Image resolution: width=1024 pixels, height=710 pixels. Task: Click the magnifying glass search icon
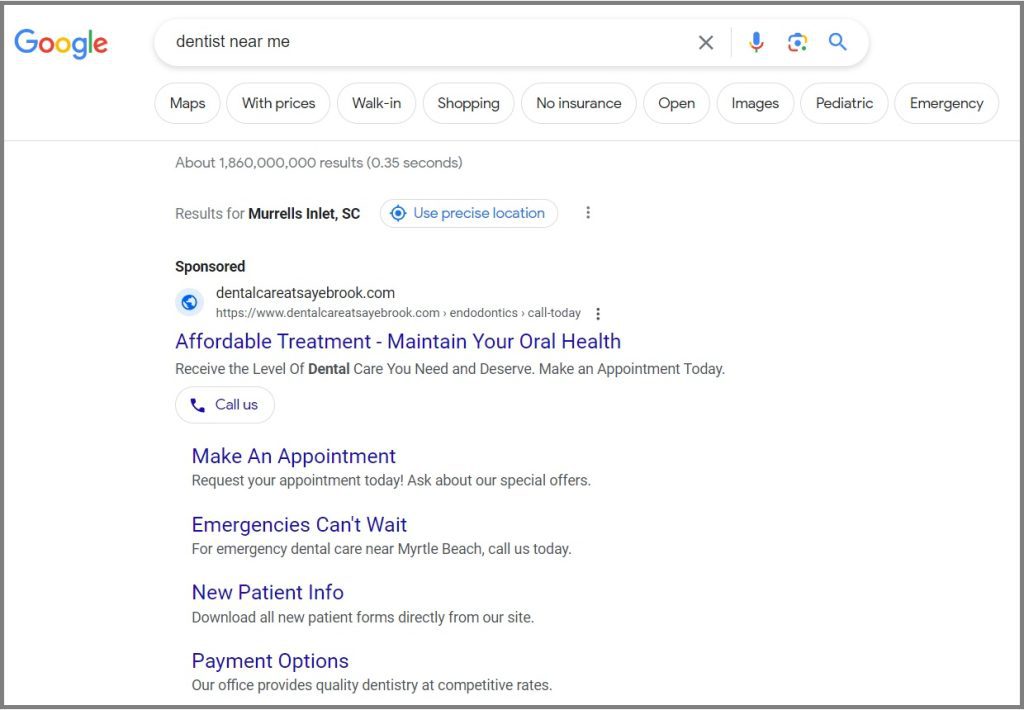pyautogui.click(x=838, y=42)
